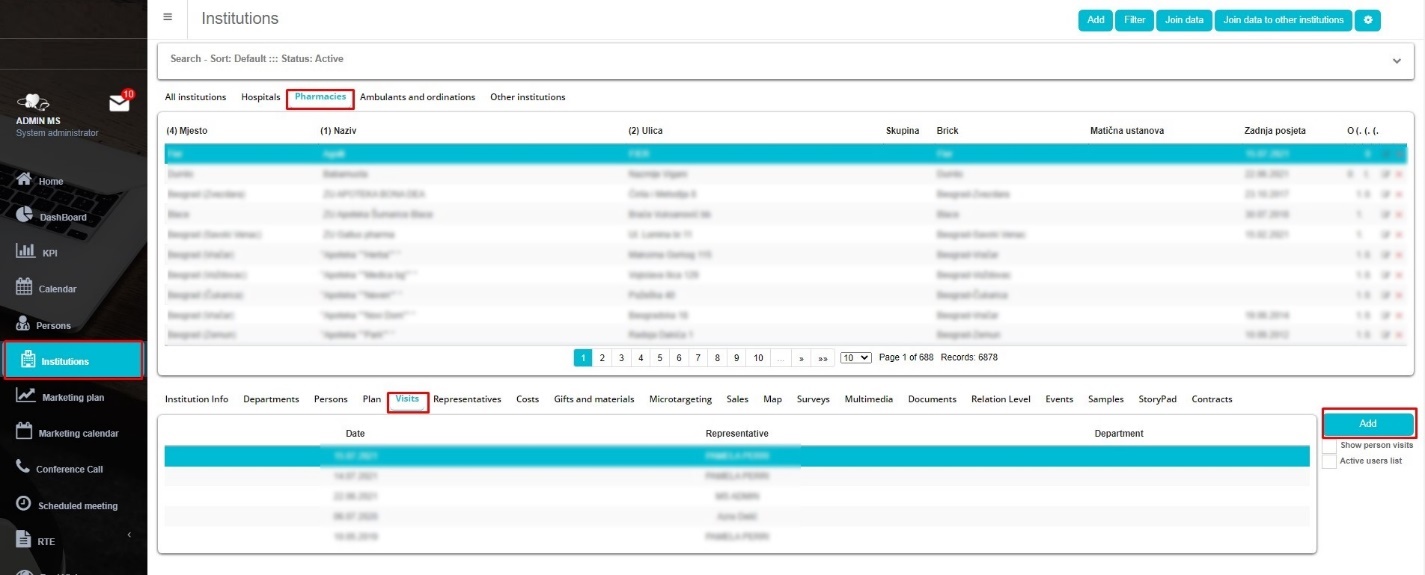1425x575 pixels.
Task: Click the Add visit button
Action: [x=1368, y=424]
